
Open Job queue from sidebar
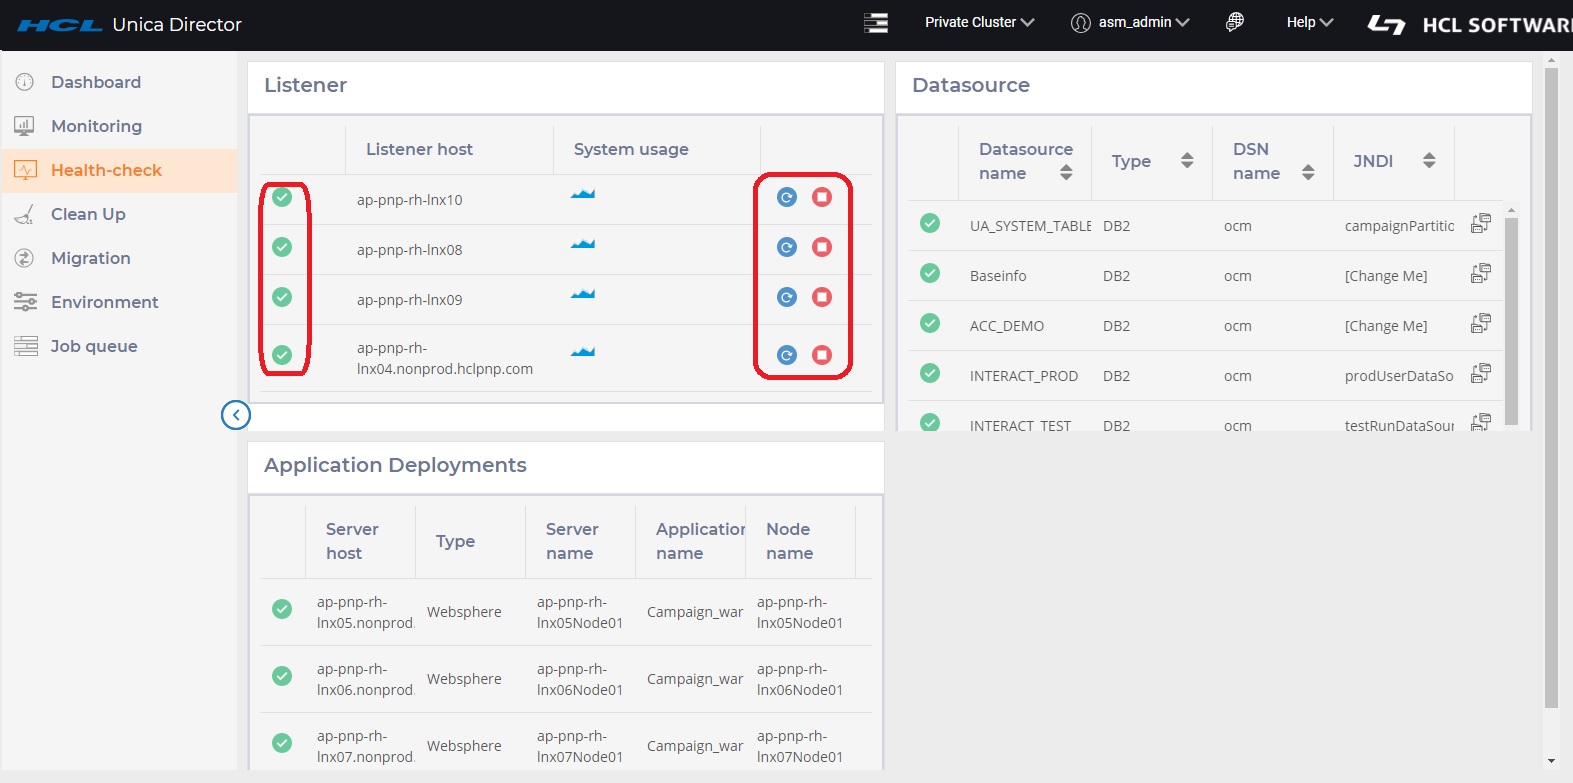pos(94,346)
